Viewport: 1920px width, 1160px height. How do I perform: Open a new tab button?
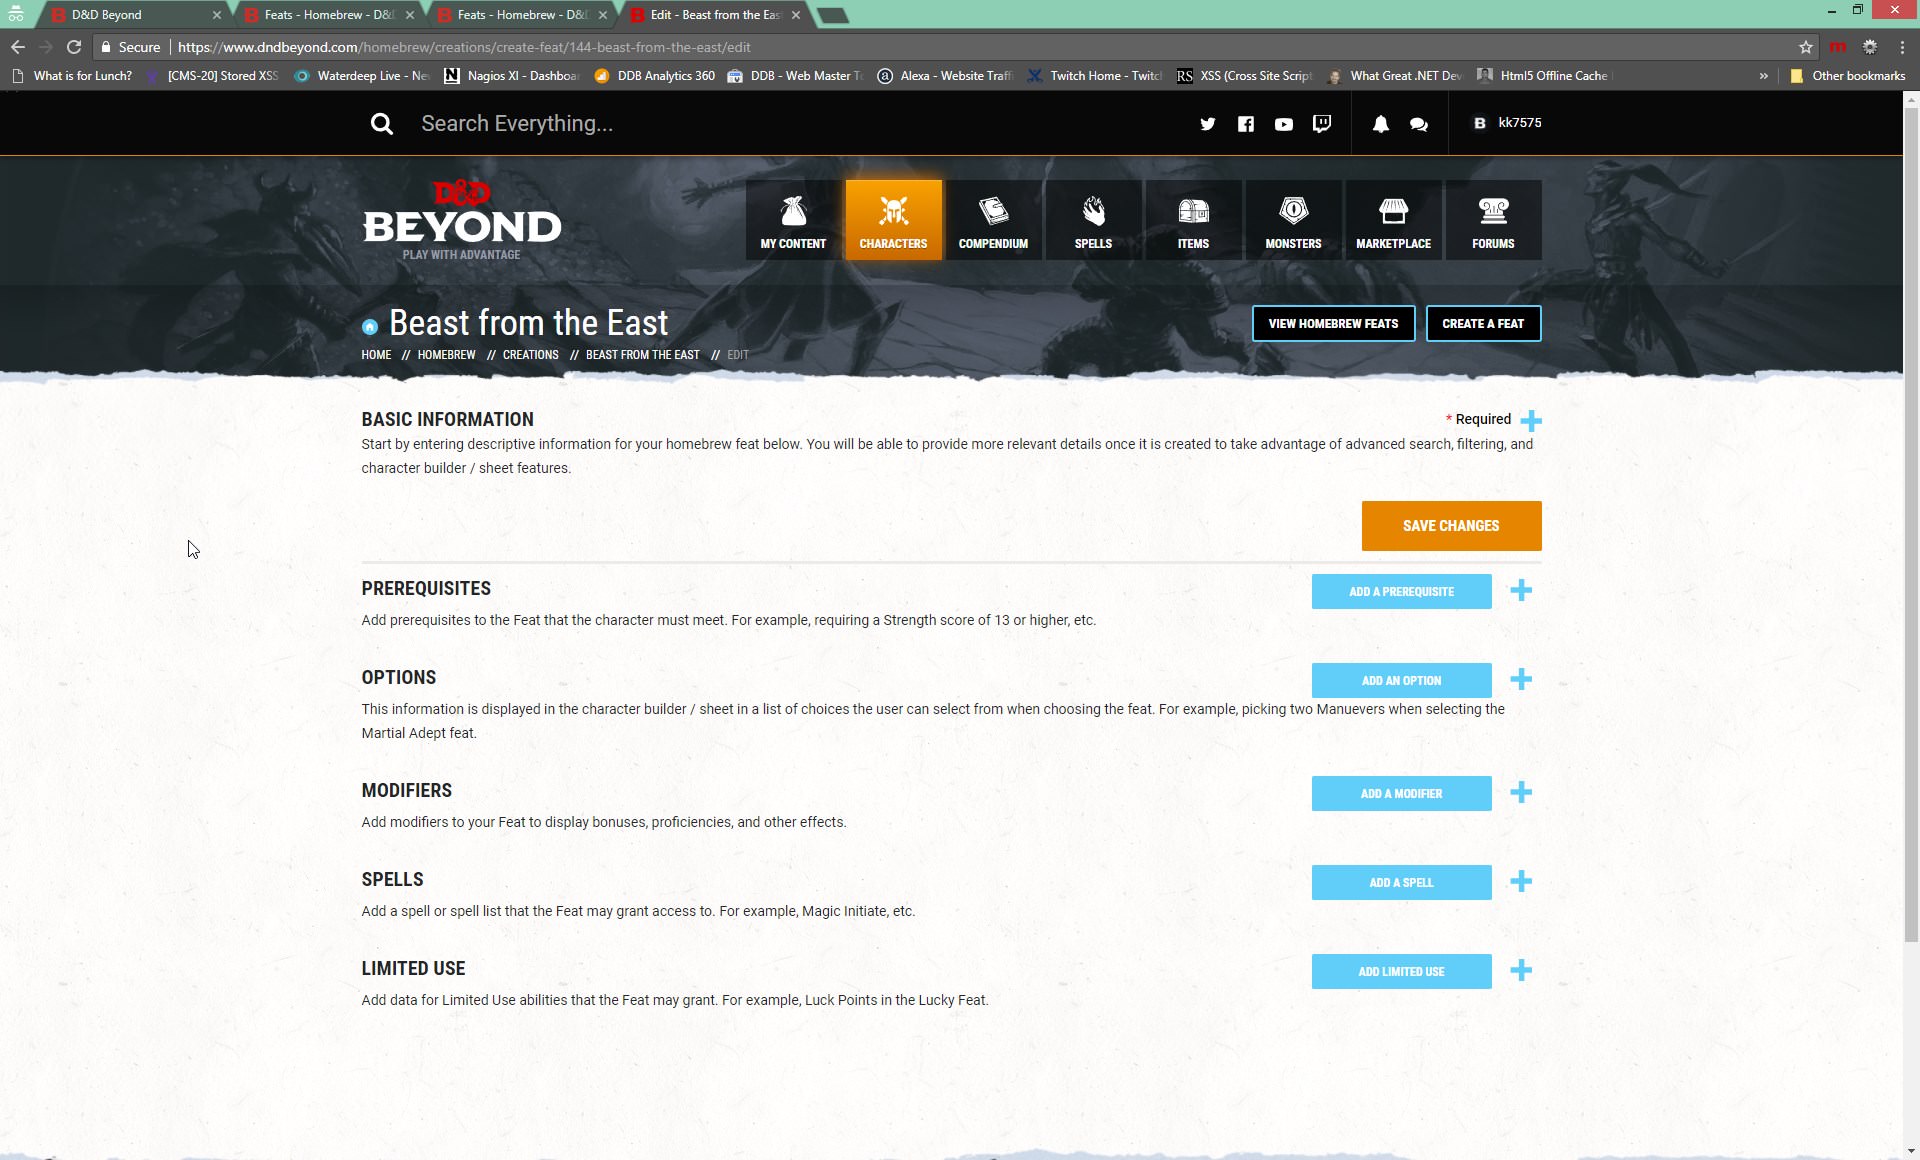tap(832, 15)
